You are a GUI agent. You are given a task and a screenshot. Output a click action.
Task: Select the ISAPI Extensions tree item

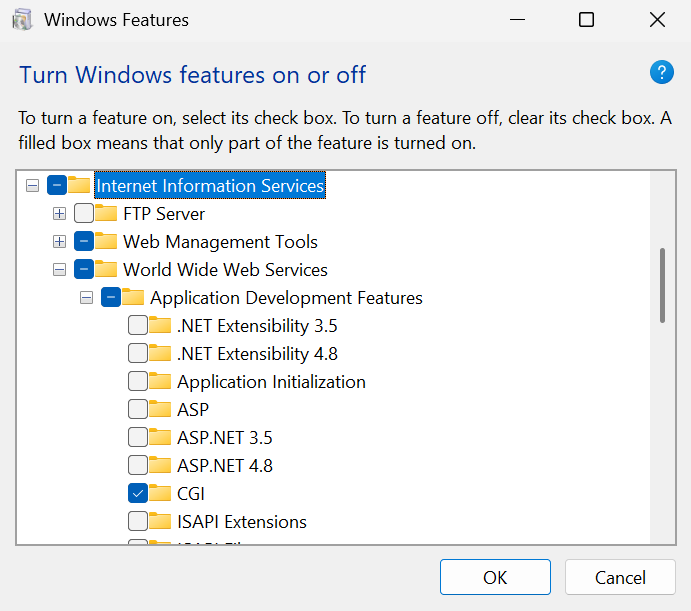point(241,521)
